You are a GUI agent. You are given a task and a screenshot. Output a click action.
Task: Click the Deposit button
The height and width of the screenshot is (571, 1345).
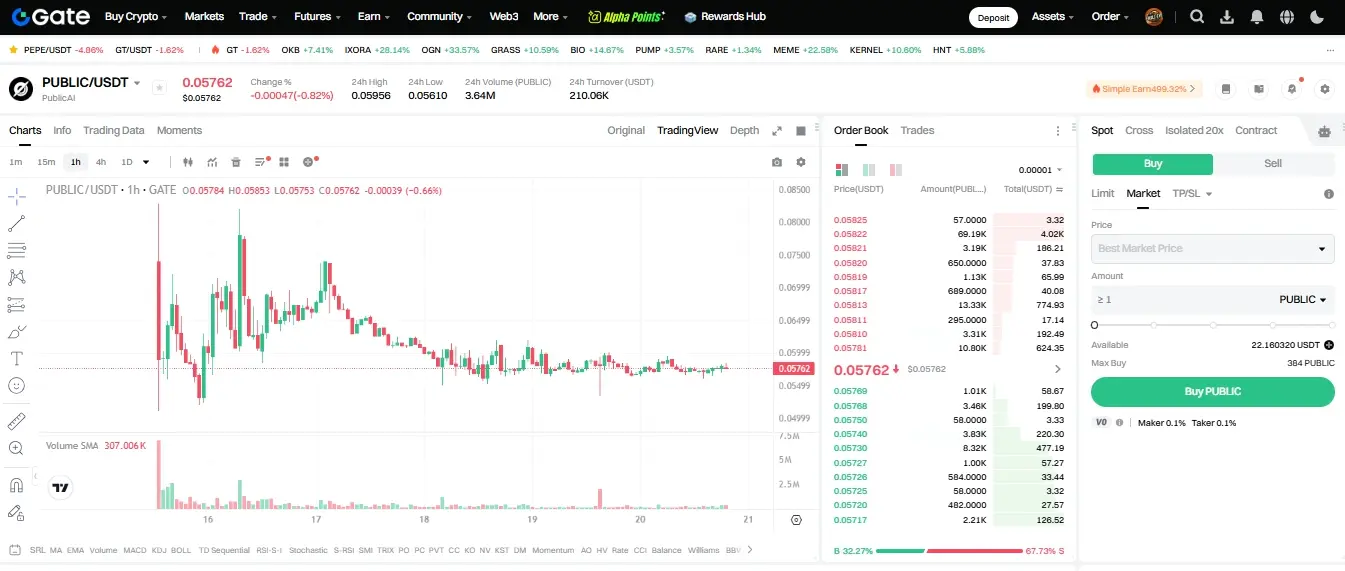tap(993, 17)
